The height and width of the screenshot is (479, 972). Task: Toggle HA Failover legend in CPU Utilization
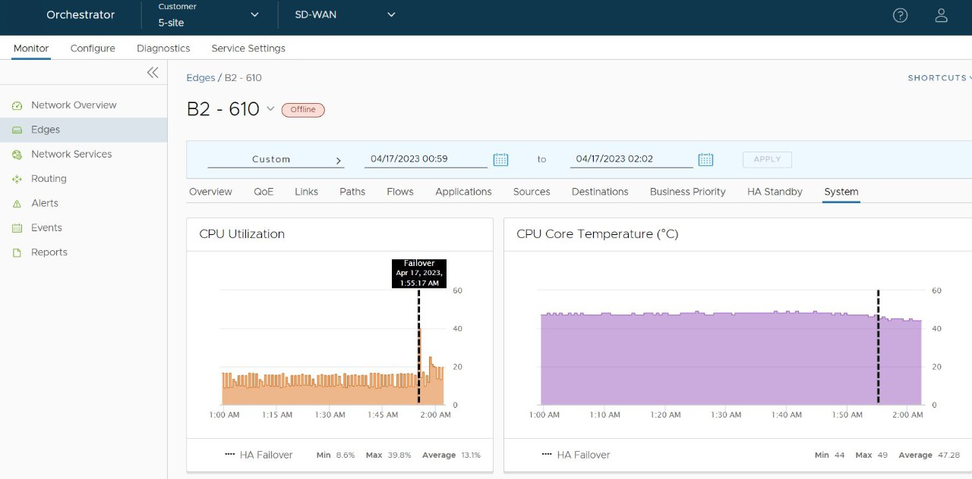coord(259,455)
